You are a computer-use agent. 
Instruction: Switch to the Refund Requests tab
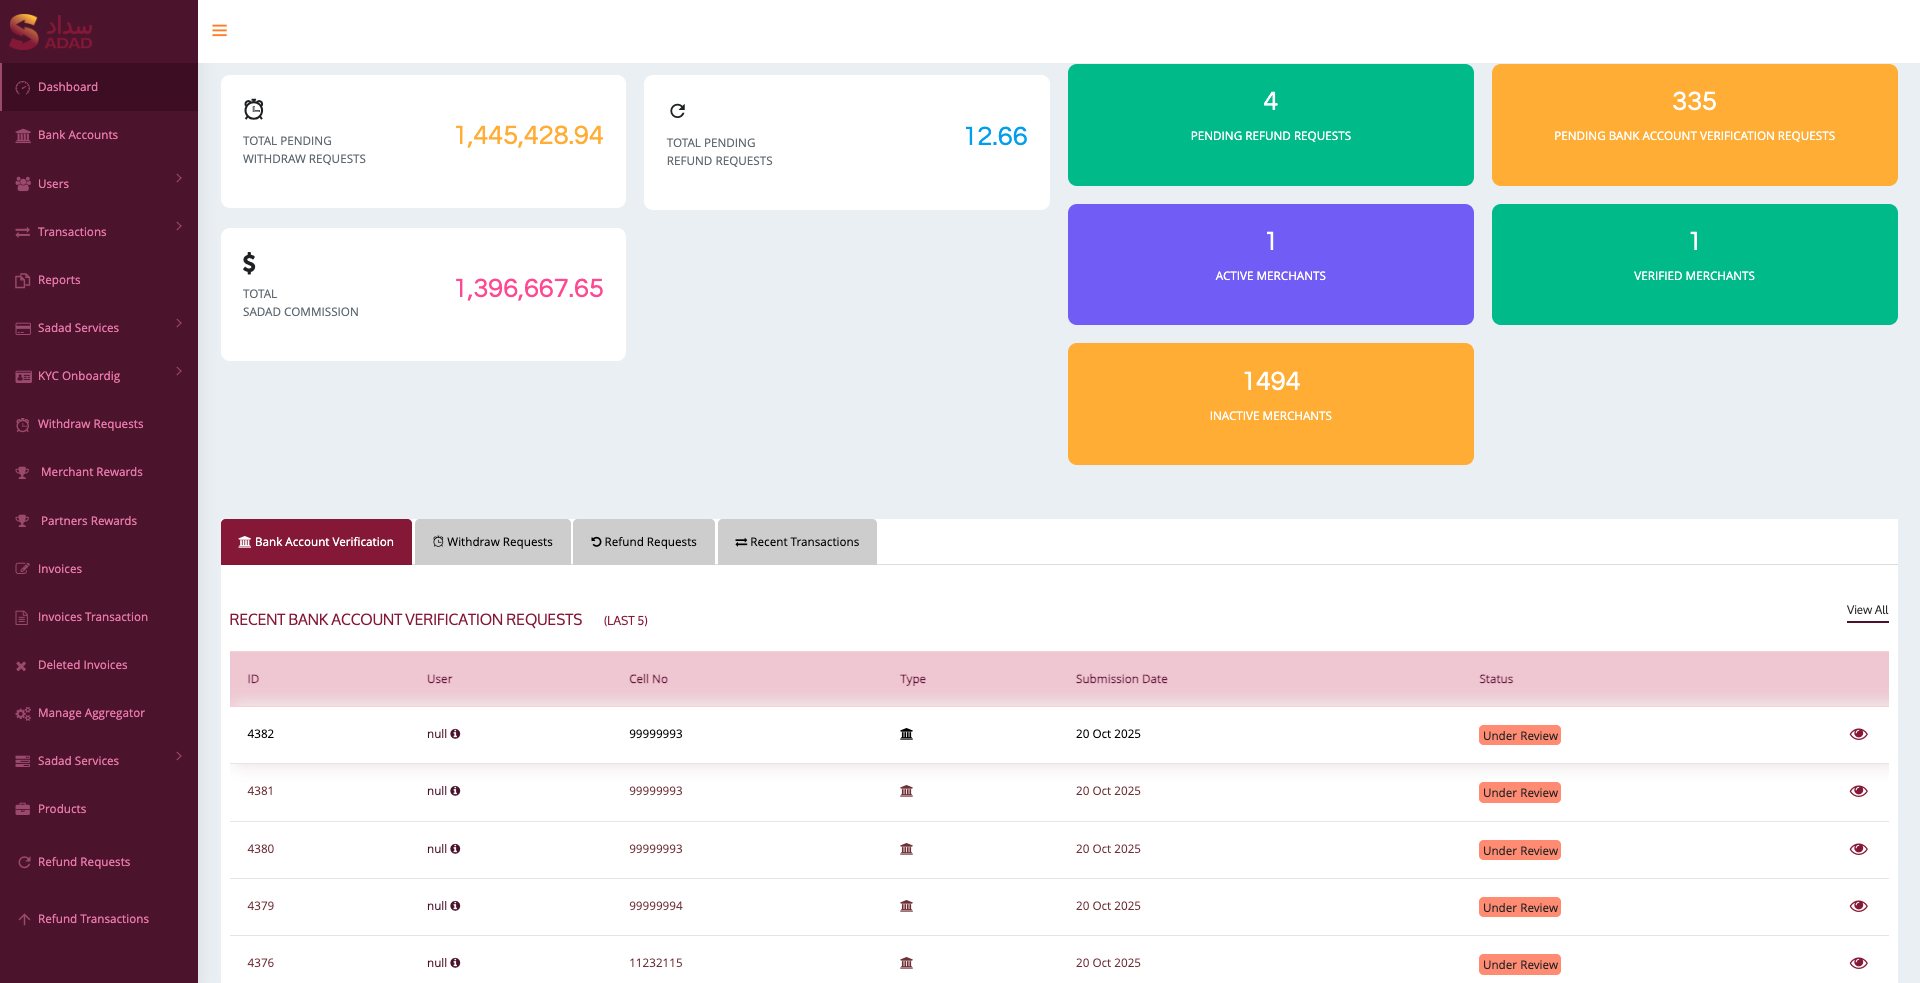pyautogui.click(x=643, y=541)
